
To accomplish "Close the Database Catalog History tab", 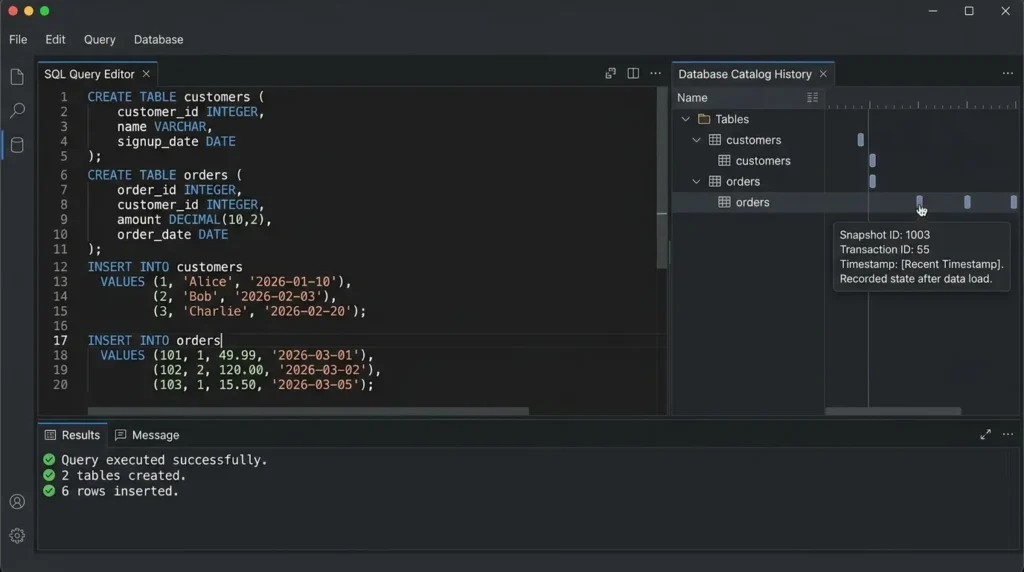I will click(x=823, y=74).
